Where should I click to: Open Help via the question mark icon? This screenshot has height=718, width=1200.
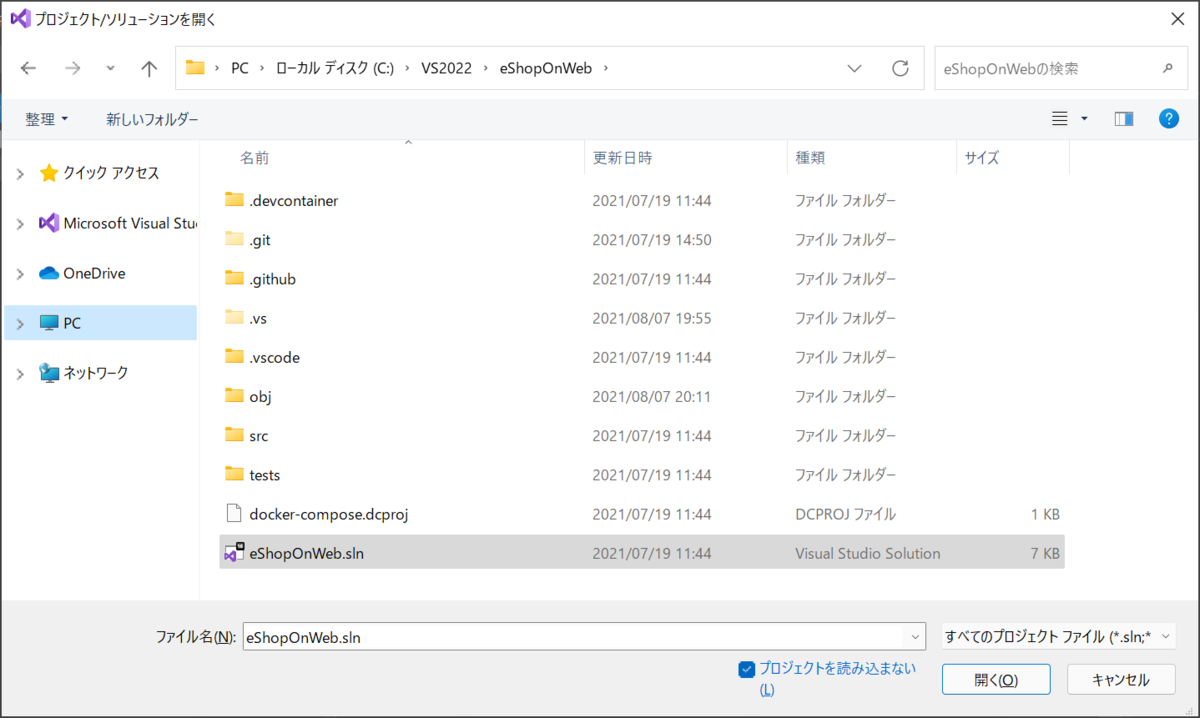(1168, 118)
